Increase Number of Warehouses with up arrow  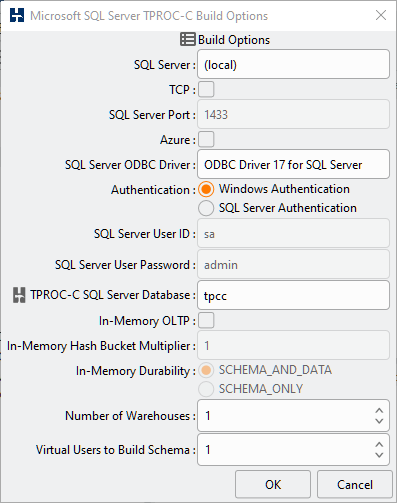click(x=379, y=411)
